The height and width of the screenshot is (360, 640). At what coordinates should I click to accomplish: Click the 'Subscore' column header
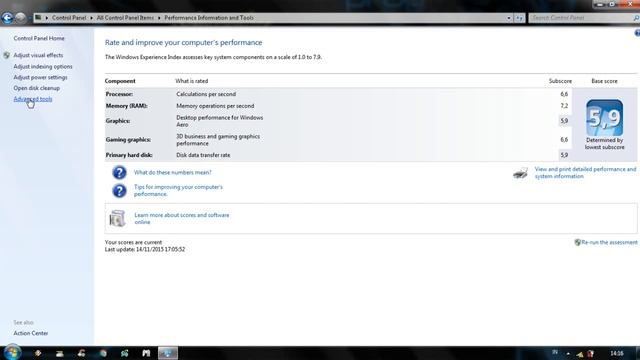pos(560,81)
